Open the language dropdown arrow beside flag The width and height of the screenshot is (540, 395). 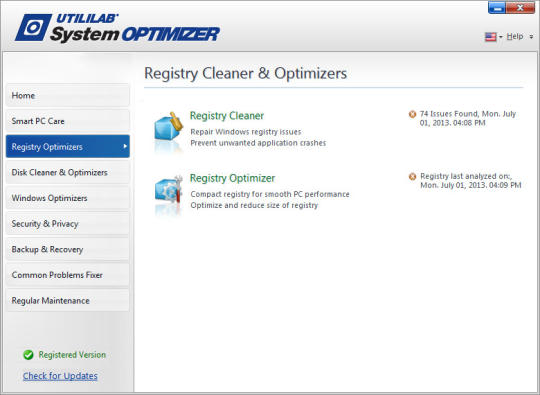point(500,37)
